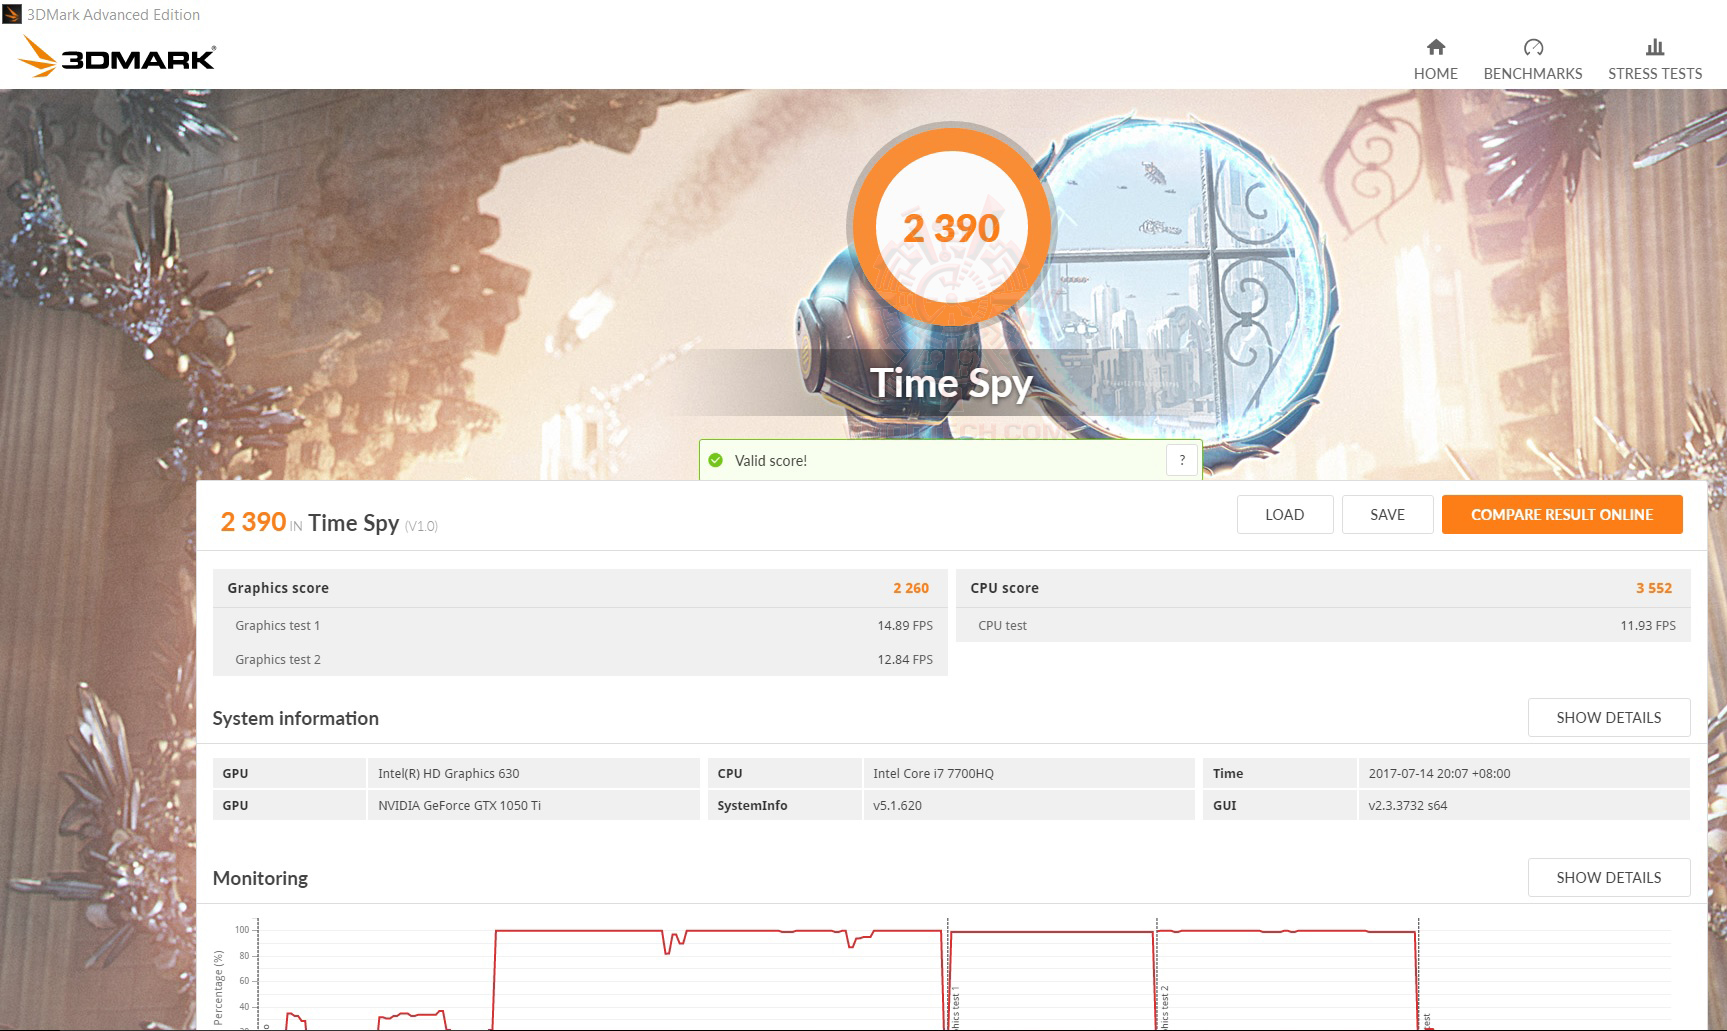This screenshot has width=1727, height=1031.
Task: Click the Valid score! message
Action: click(770, 460)
